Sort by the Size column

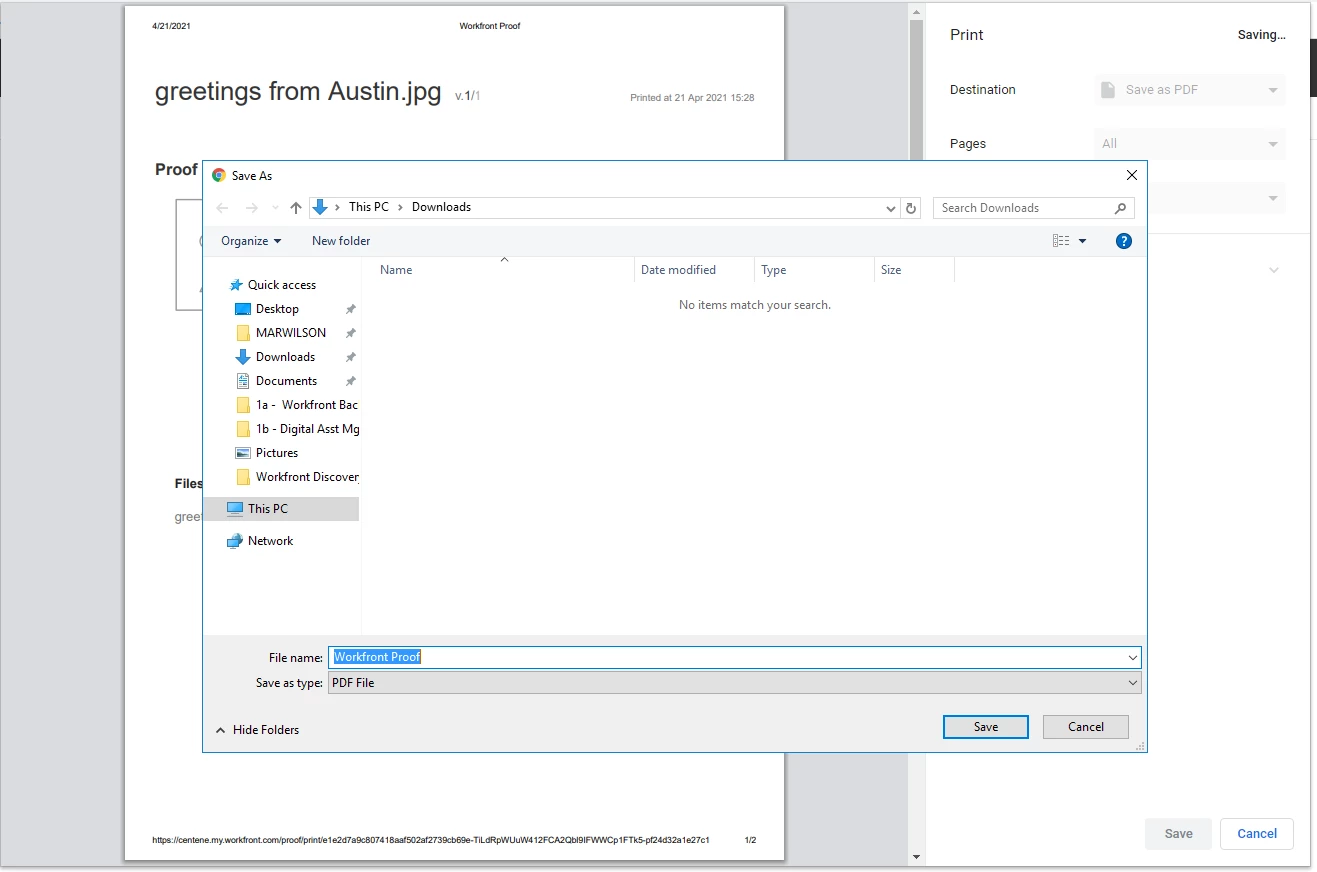click(891, 270)
